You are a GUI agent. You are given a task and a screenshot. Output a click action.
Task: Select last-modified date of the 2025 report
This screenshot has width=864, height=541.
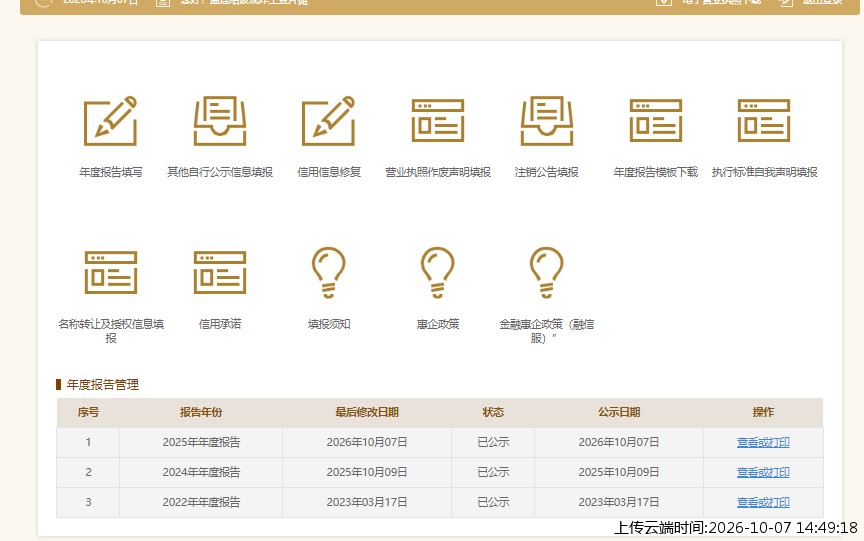[x=367, y=442]
